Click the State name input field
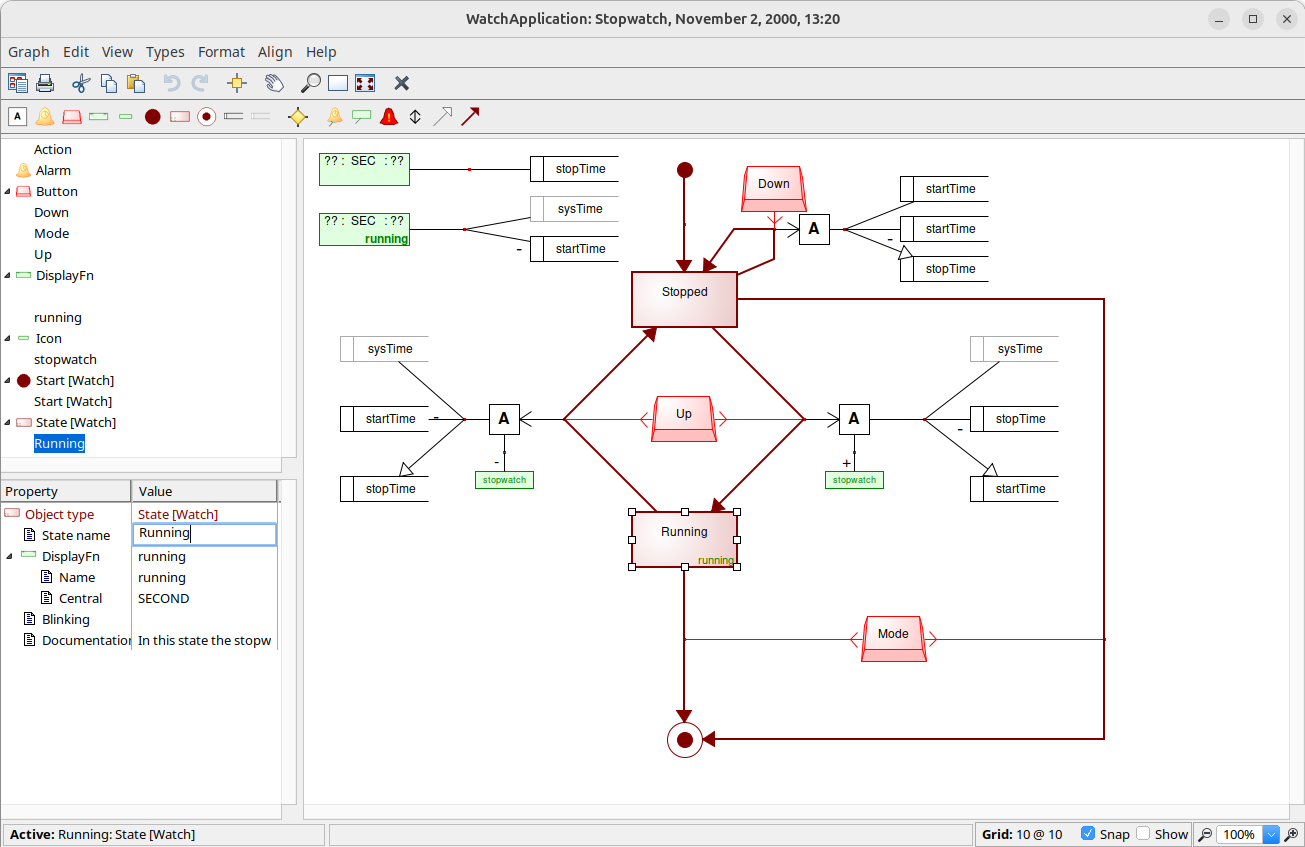 [205, 535]
